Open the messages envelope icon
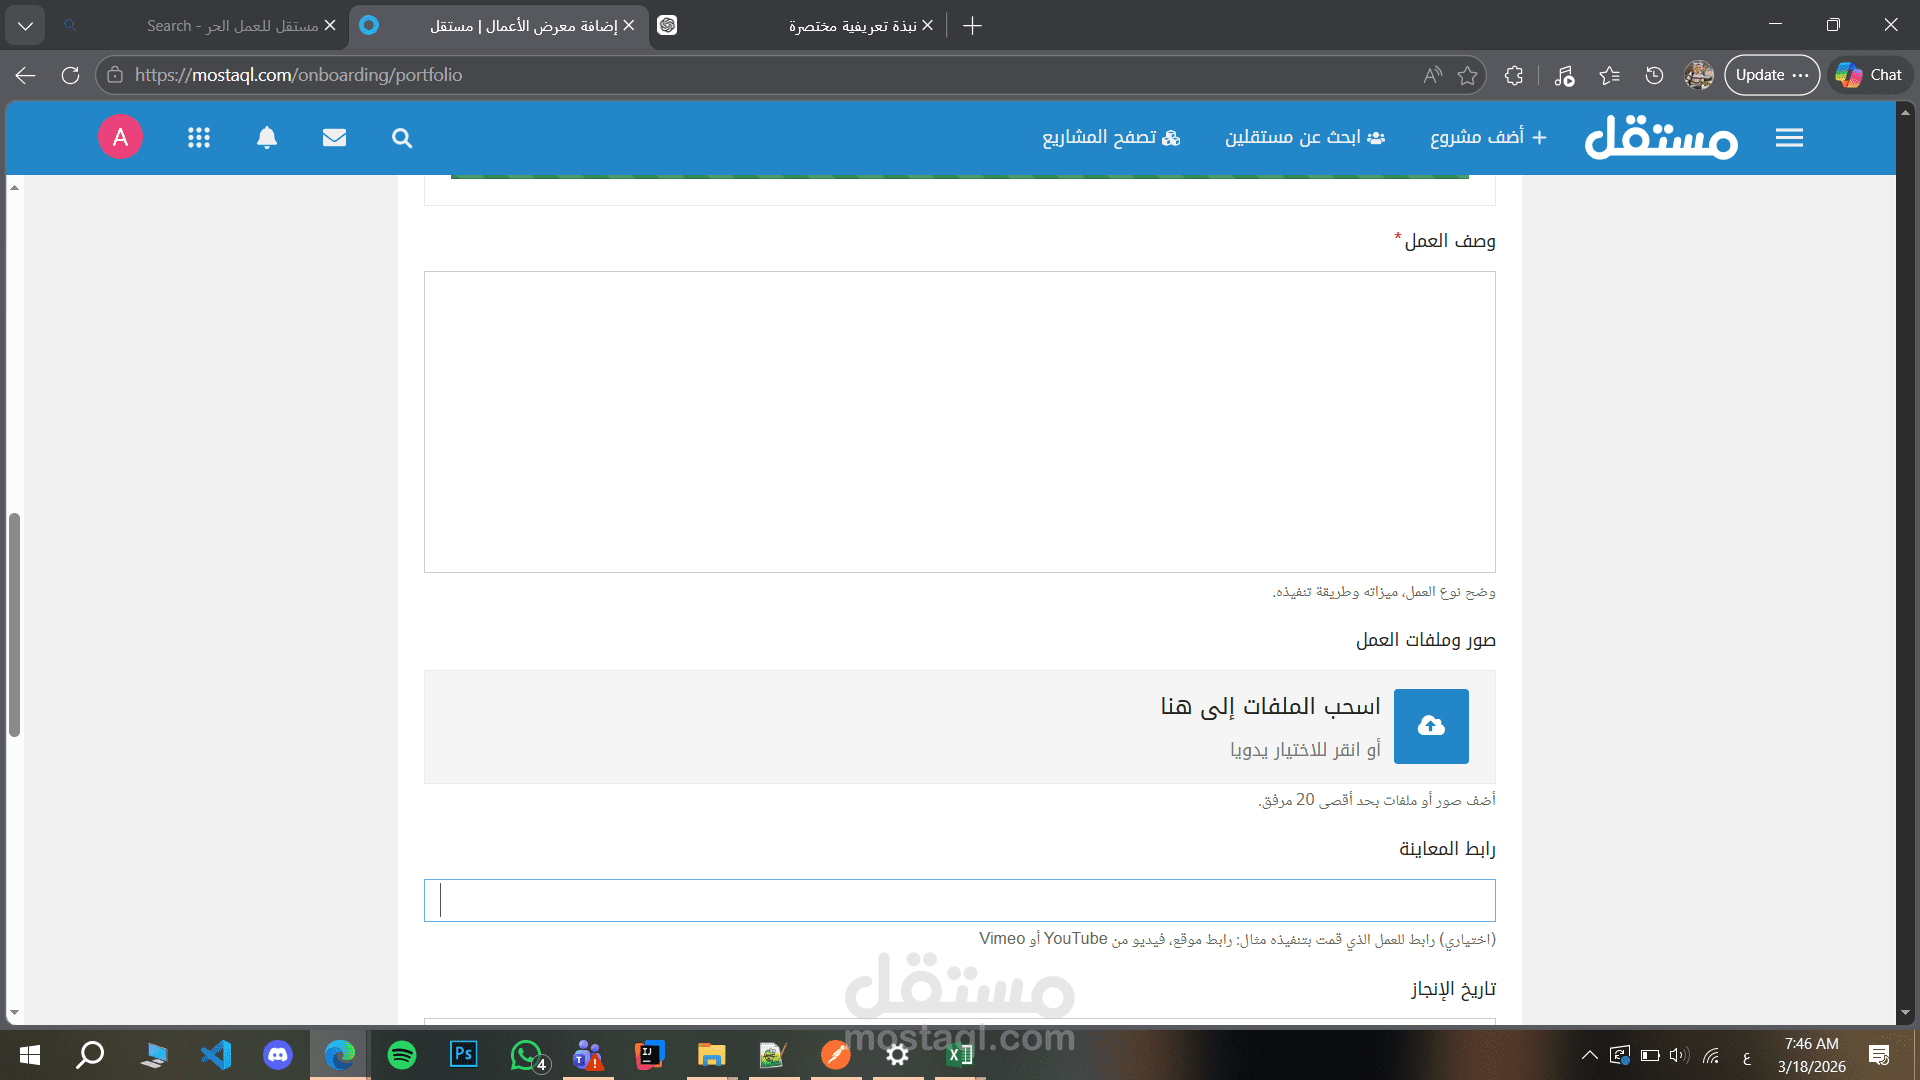The image size is (1920, 1080). (x=334, y=138)
